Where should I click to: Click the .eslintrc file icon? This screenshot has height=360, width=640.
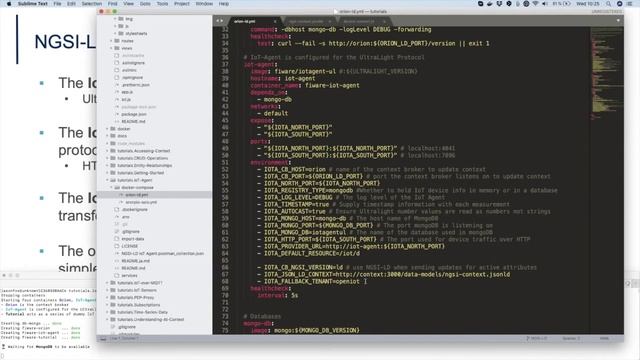tap(117, 70)
